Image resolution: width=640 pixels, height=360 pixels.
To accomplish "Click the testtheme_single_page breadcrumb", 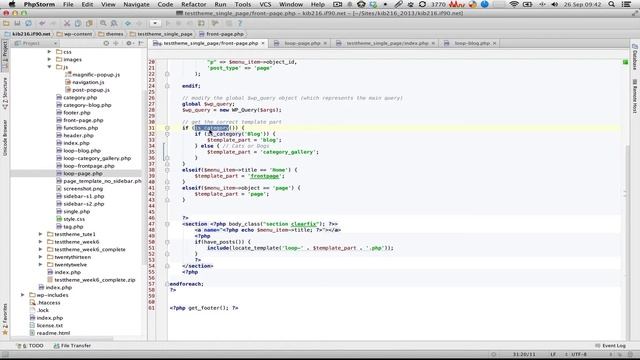I will [x=161, y=34].
